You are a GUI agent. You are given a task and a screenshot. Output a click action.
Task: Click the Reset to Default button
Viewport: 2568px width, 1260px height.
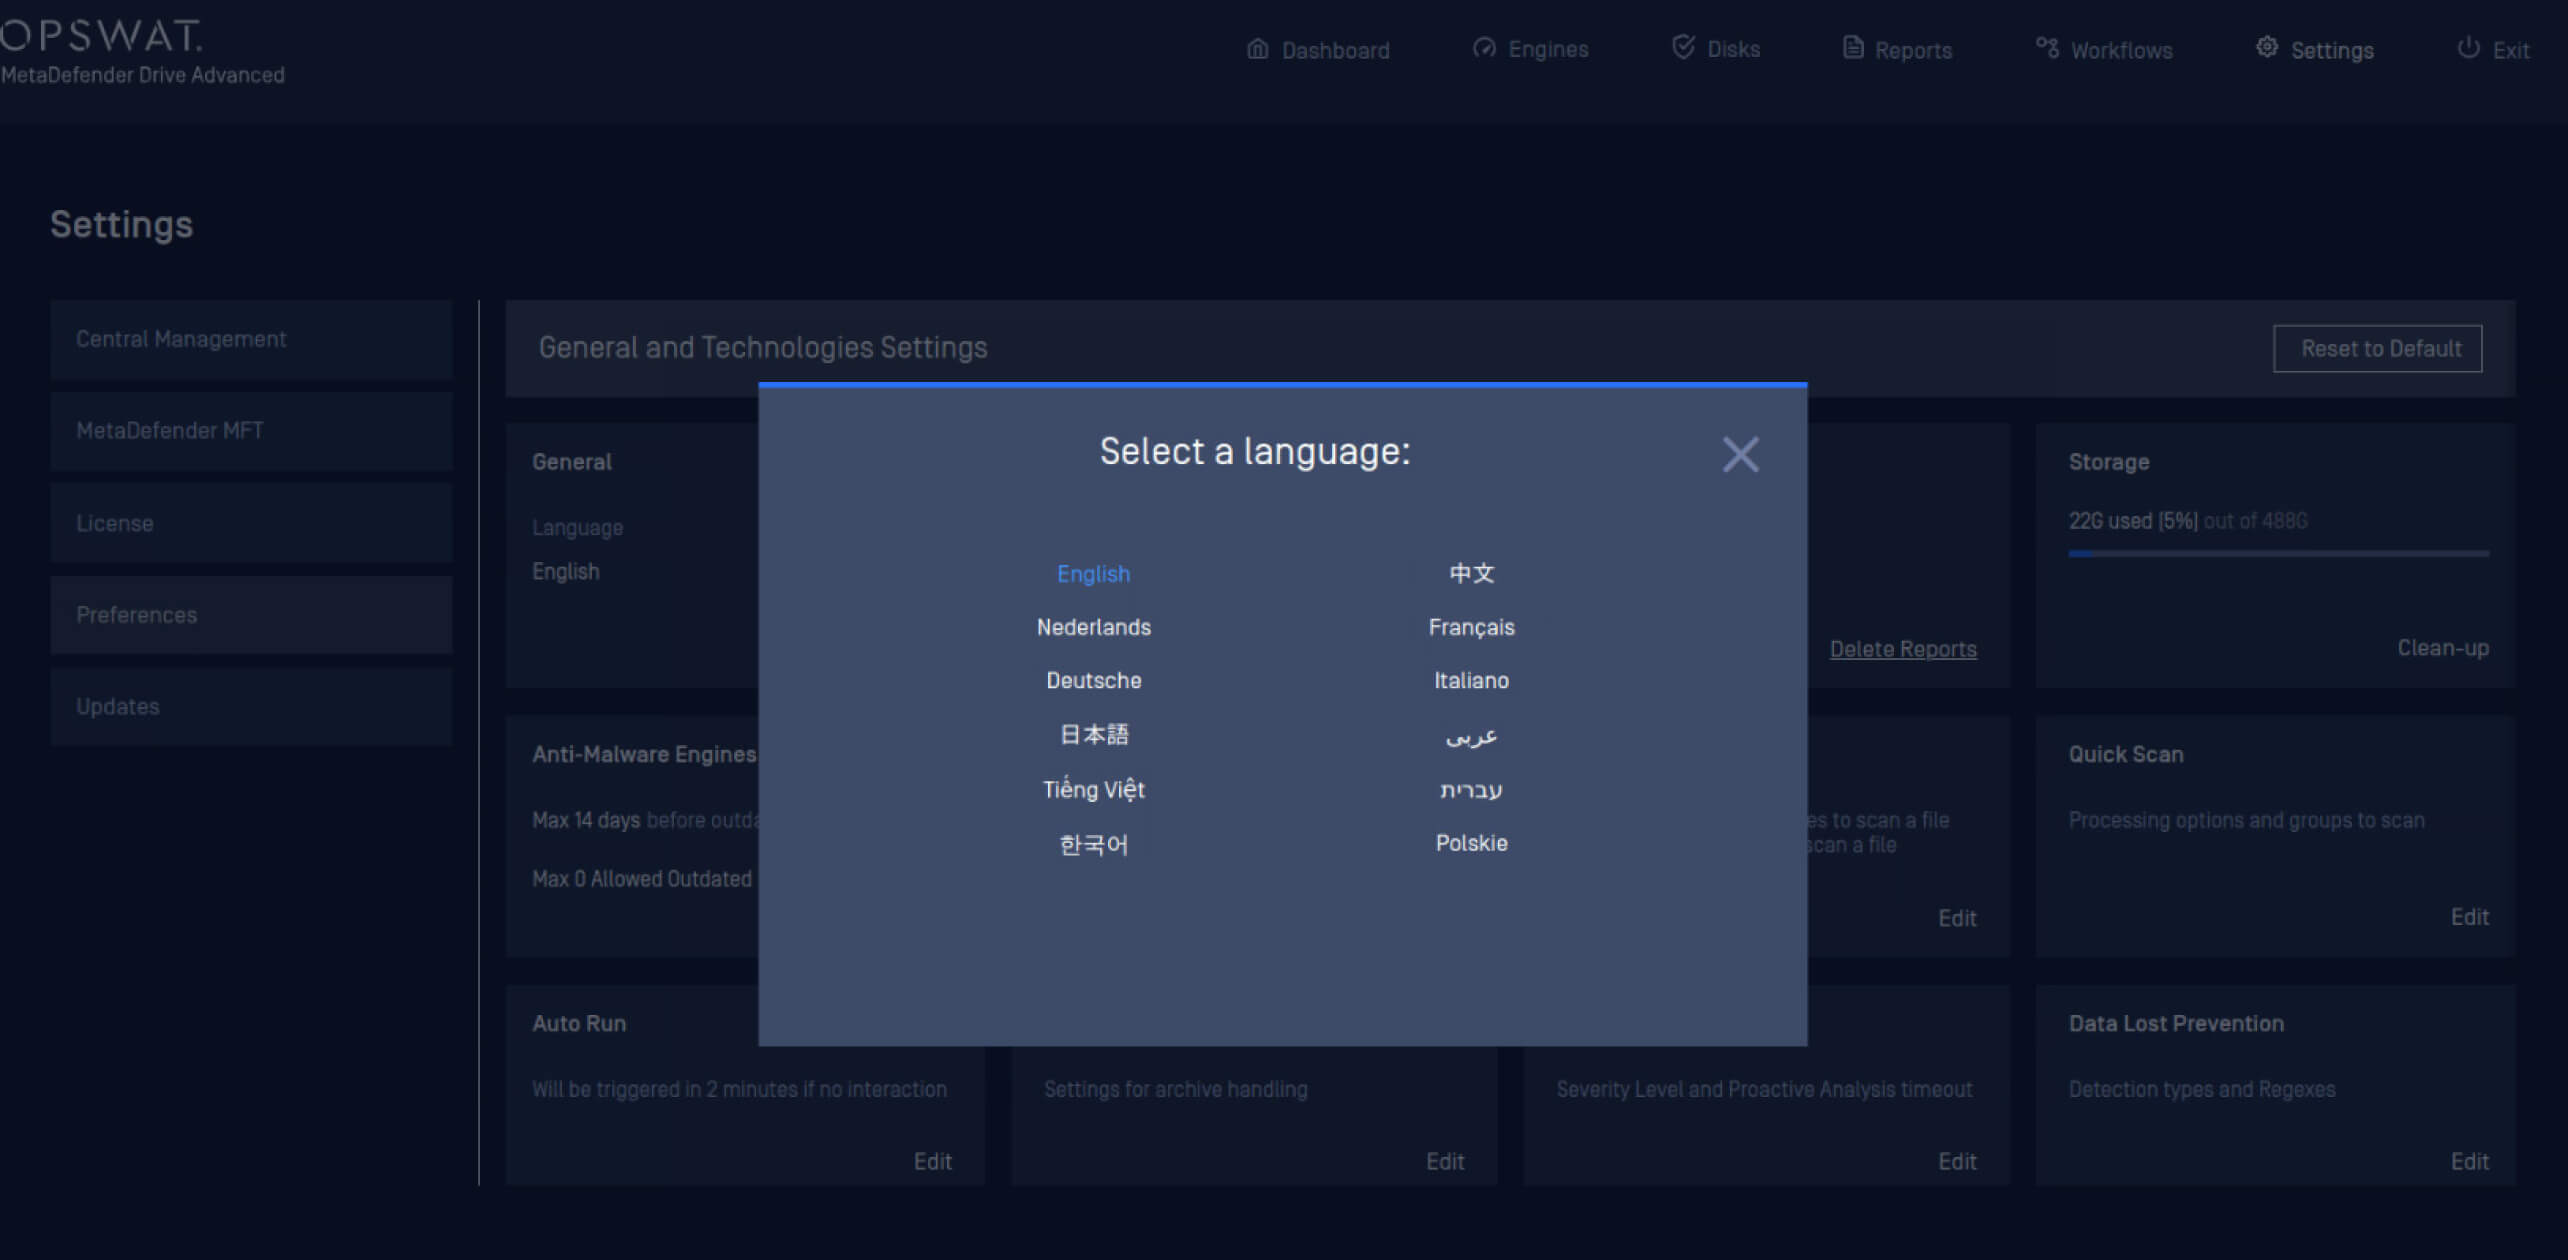(2378, 348)
